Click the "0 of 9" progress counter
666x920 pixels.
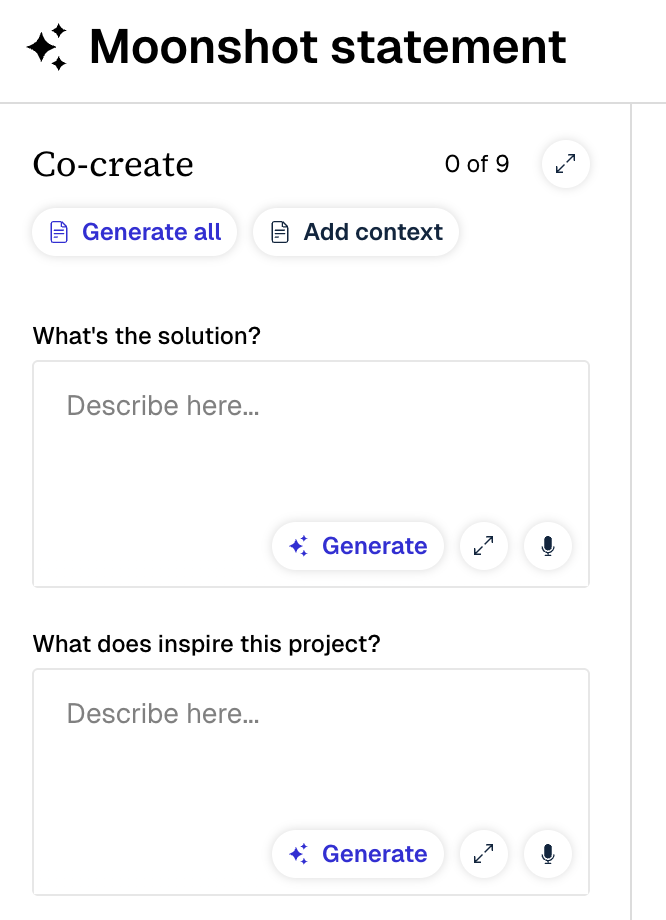coord(476,164)
